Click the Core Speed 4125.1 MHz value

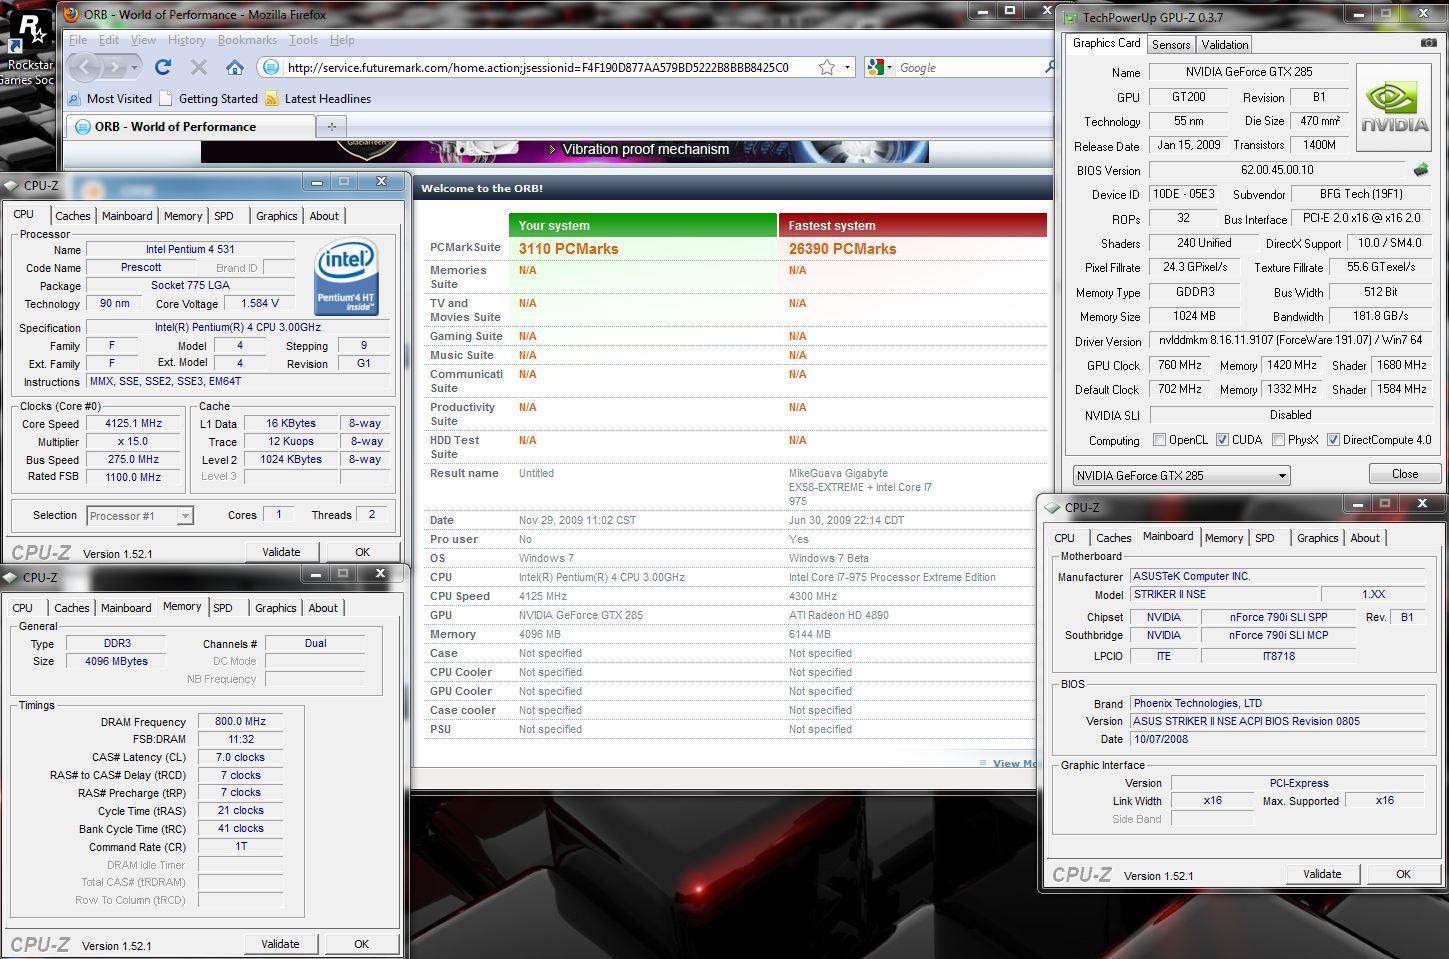(133, 424)
